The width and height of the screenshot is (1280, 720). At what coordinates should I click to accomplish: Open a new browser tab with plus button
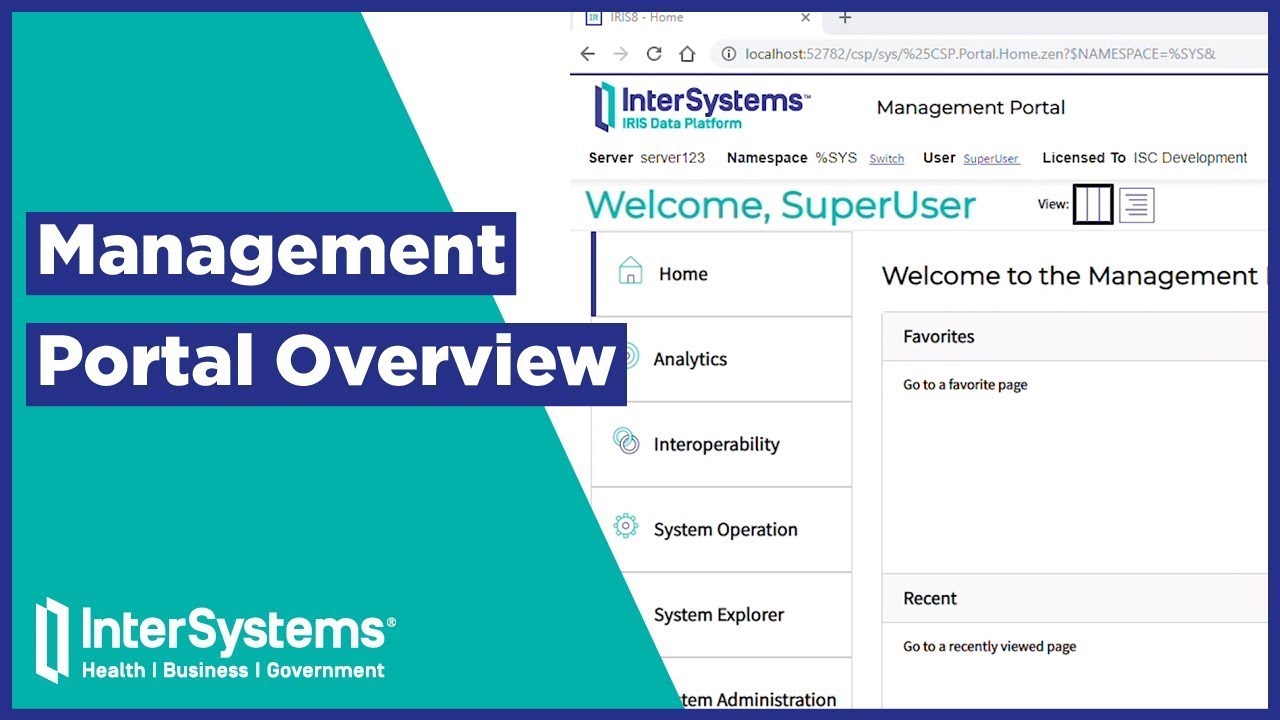click(x=845, y=17)
